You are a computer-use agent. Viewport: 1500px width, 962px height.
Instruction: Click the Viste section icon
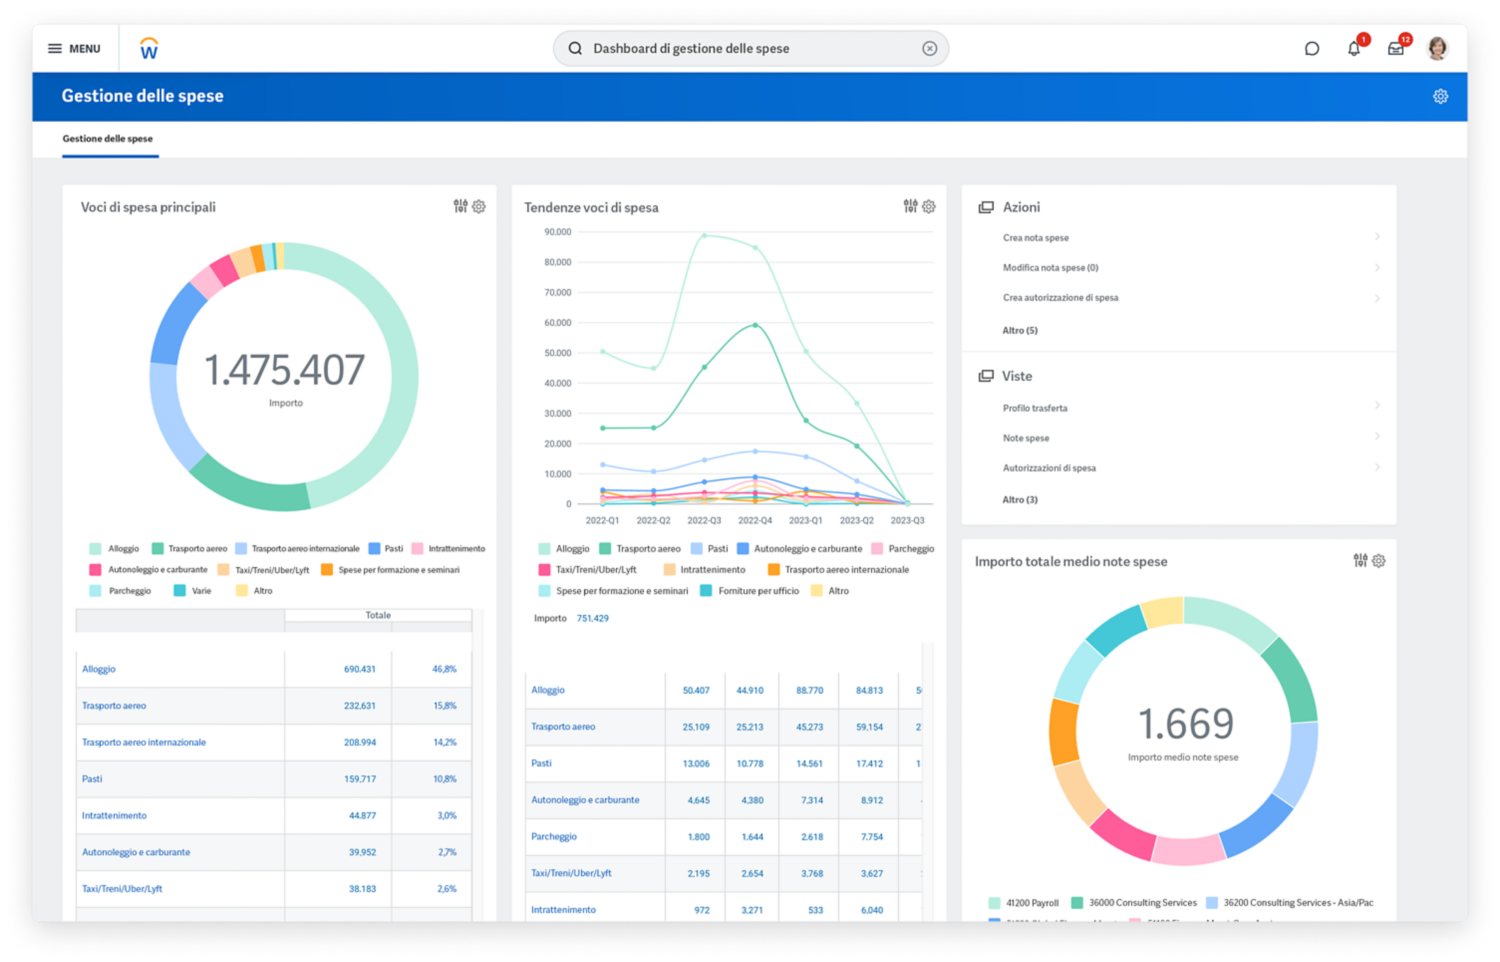point(986,376)
